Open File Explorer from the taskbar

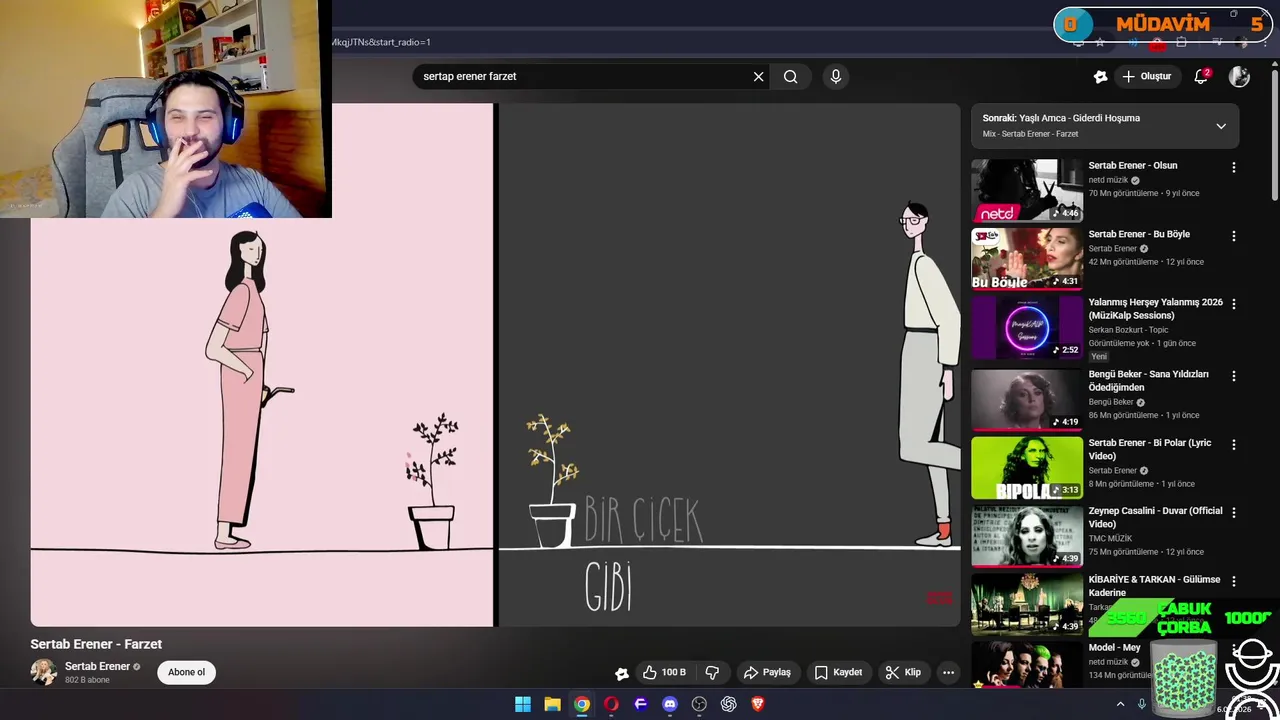click(x=552, y=704)
